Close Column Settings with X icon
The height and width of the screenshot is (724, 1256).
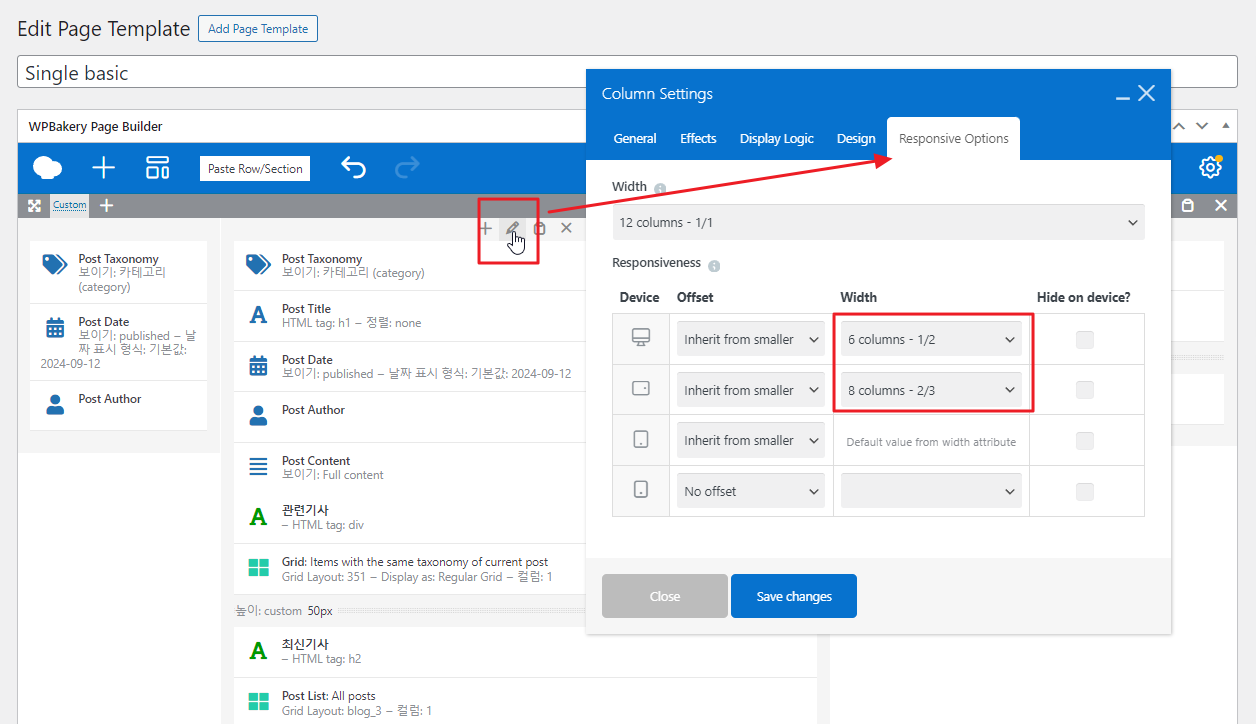tap(1147, 93)
